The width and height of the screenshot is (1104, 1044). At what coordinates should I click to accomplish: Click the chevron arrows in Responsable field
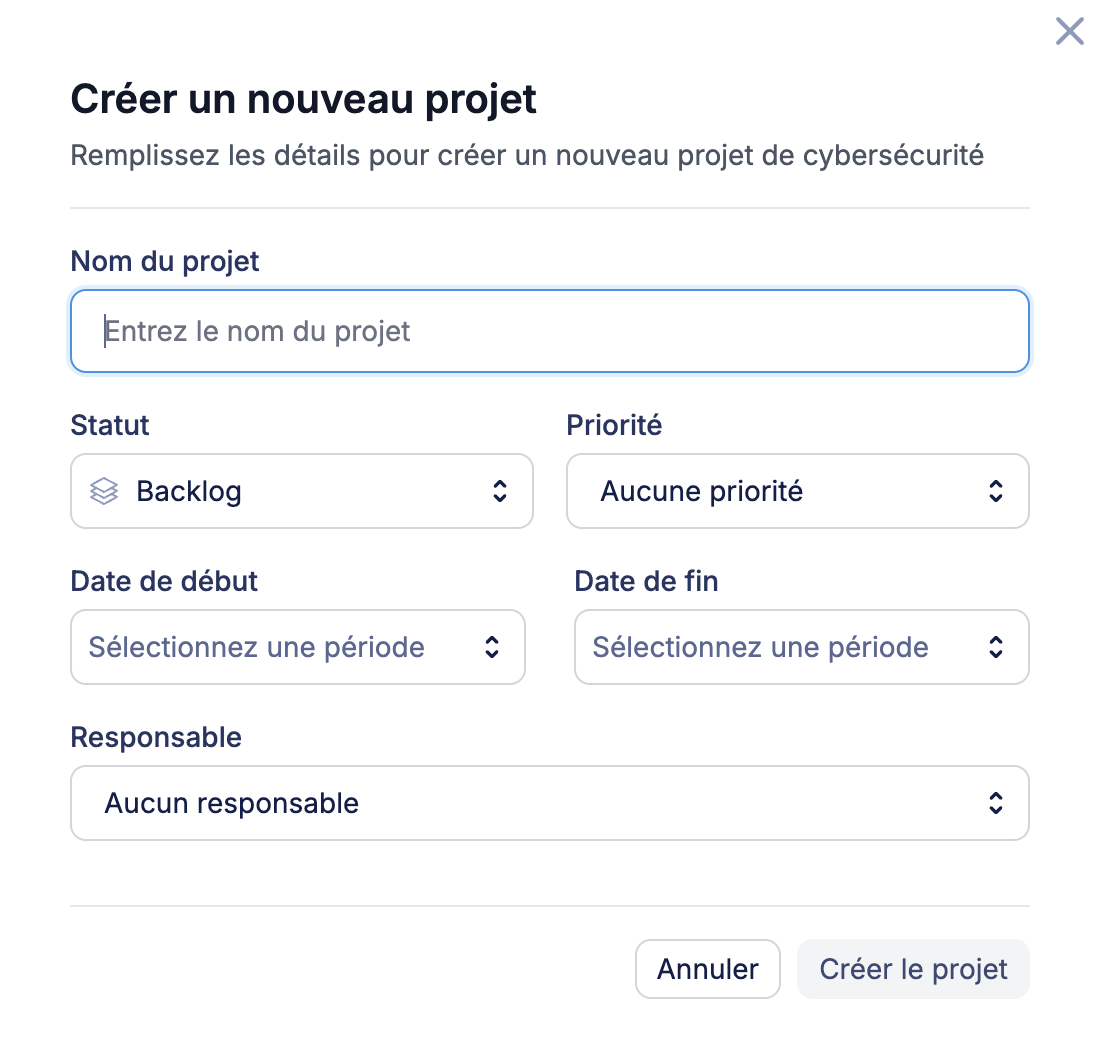(996, 803)
